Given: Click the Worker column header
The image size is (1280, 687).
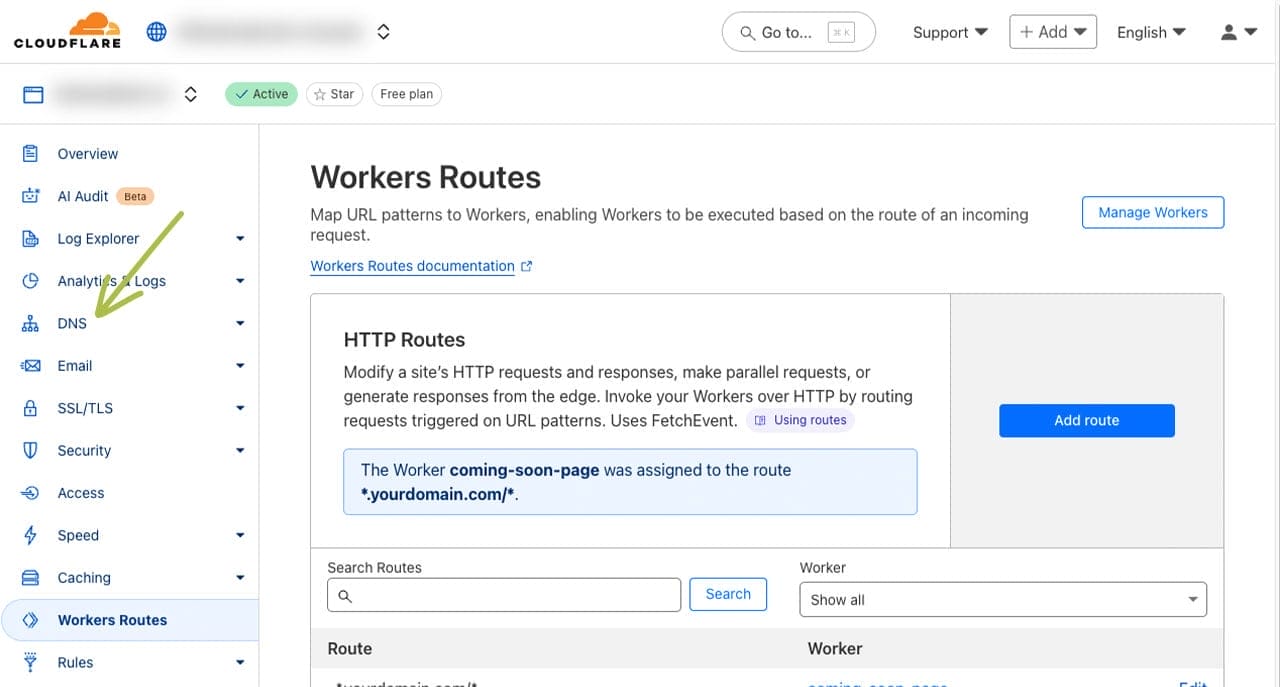Looking at the screenshot, I should 835,649.
